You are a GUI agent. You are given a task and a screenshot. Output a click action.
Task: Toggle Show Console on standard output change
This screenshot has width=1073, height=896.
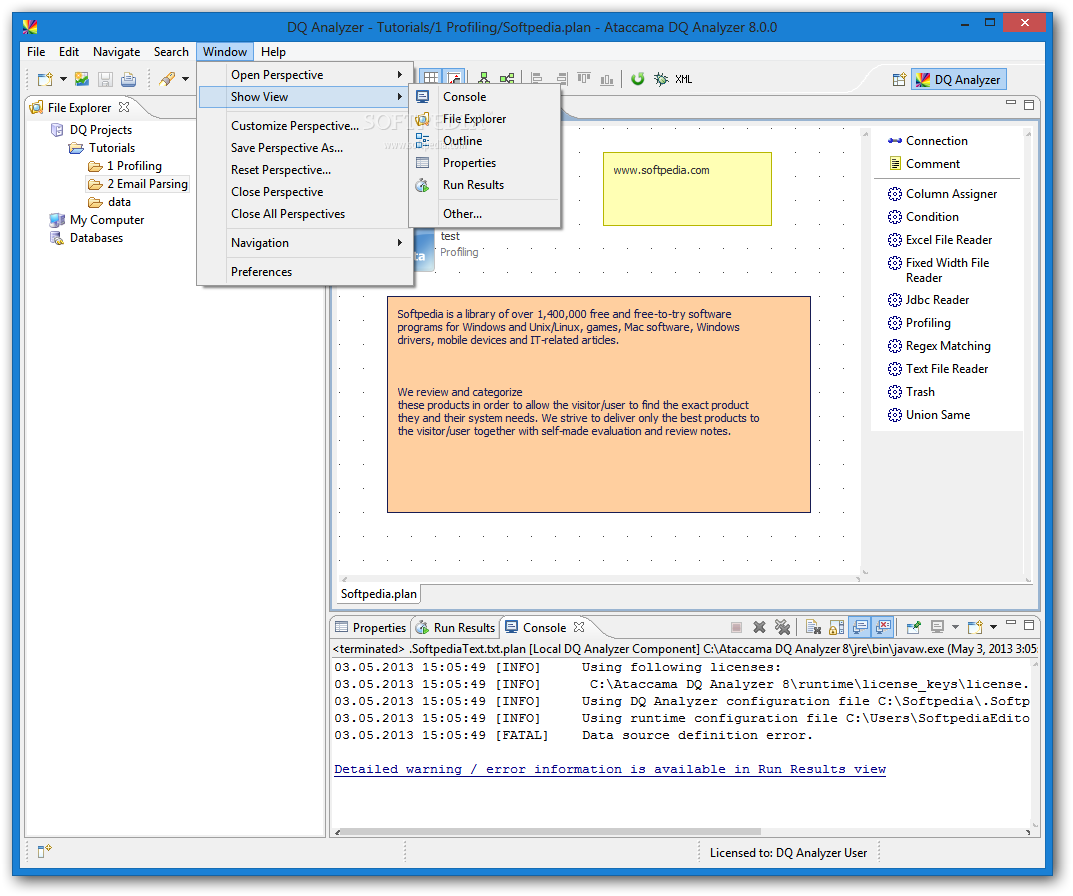pyautogui.click(x=860, y=627)
